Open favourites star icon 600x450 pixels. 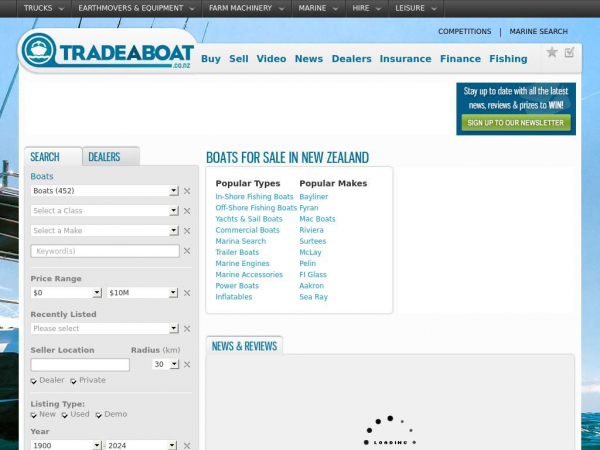click(x=552, y=52)
